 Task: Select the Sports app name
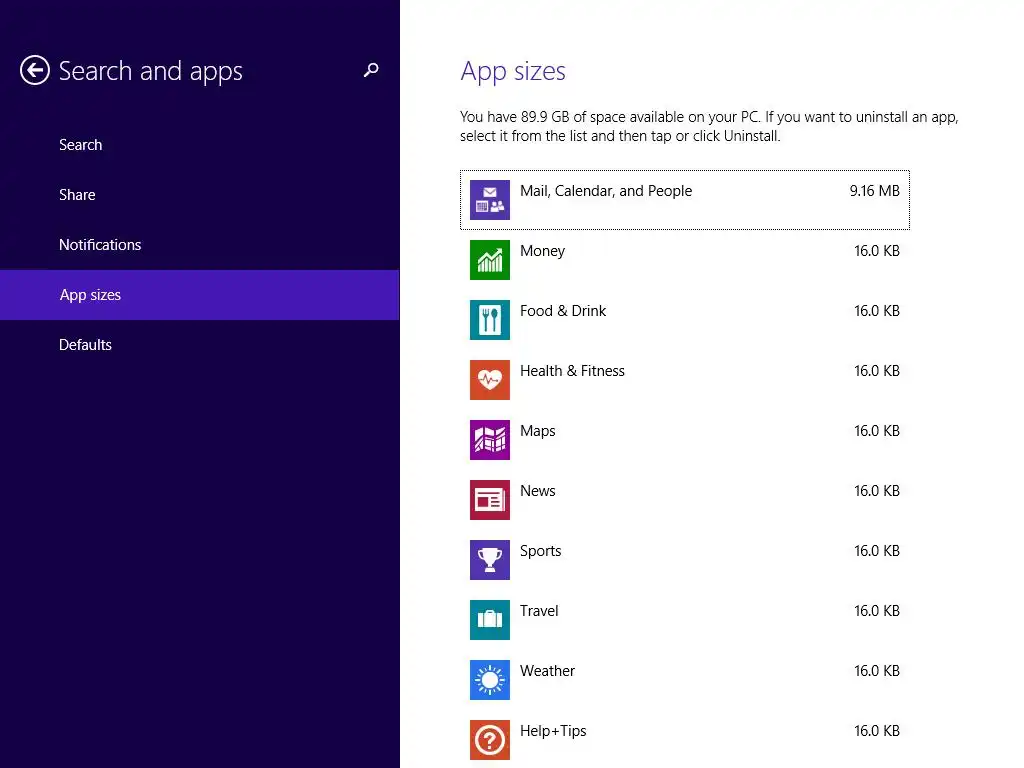[541, 552]
